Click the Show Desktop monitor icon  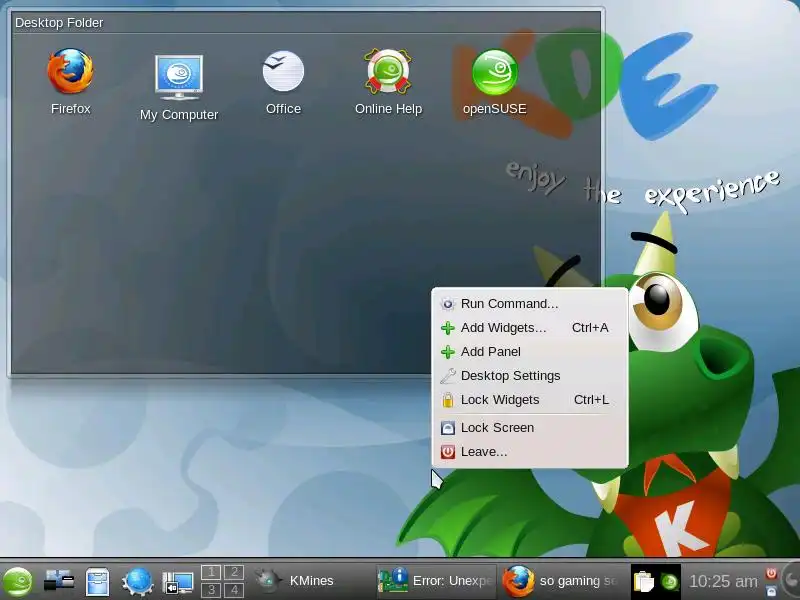click(x=177, y=582)
